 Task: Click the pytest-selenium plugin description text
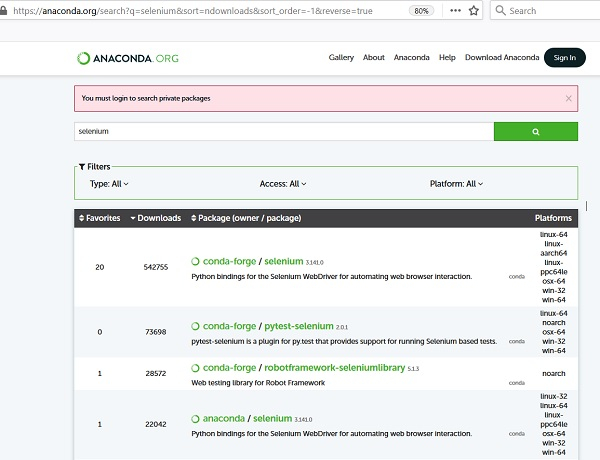tap(344, 341)
